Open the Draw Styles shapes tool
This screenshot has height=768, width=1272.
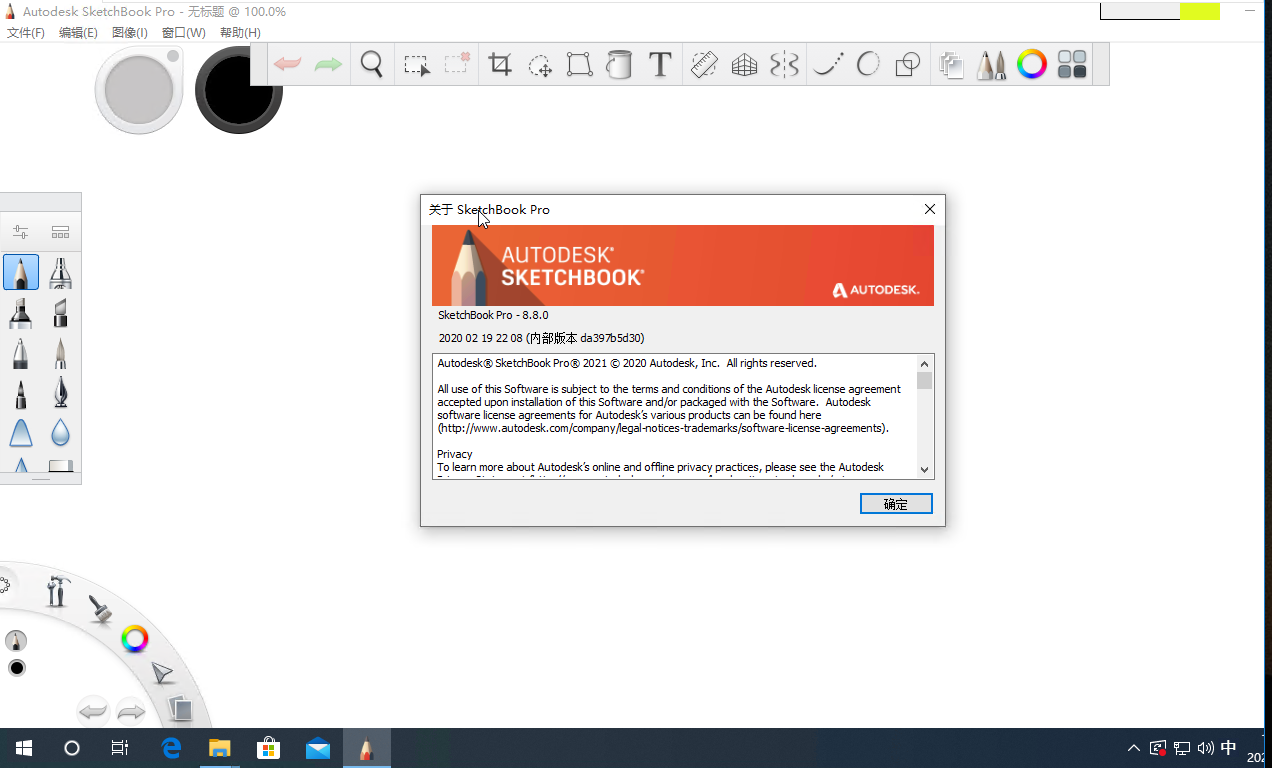(x=907, y=65)
